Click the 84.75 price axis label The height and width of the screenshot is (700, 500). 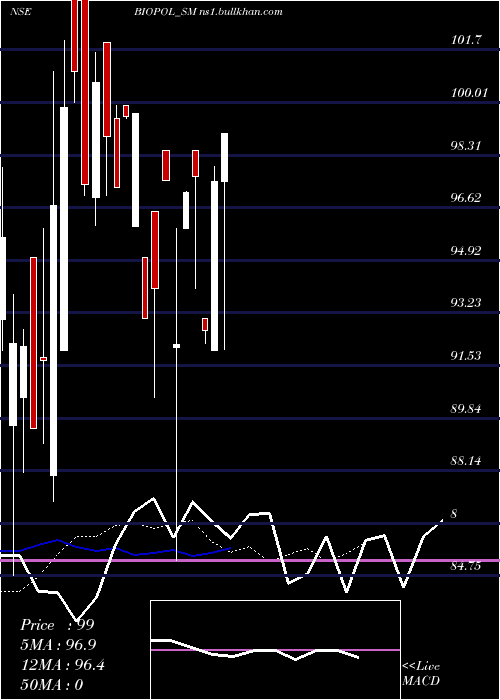pyautogui.click(x=466, y=566)
